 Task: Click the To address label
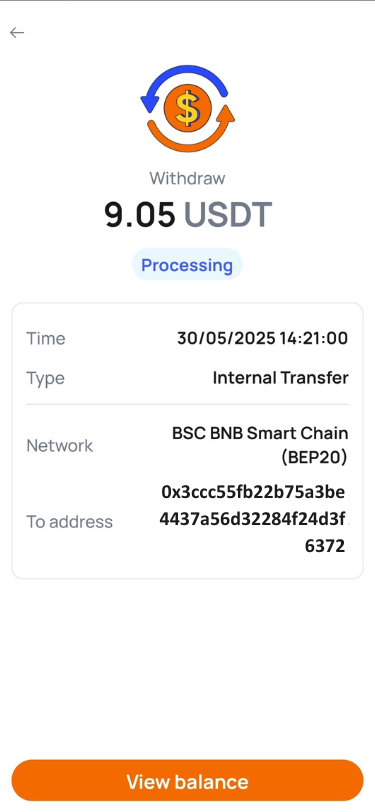click(x=69, y=521)
